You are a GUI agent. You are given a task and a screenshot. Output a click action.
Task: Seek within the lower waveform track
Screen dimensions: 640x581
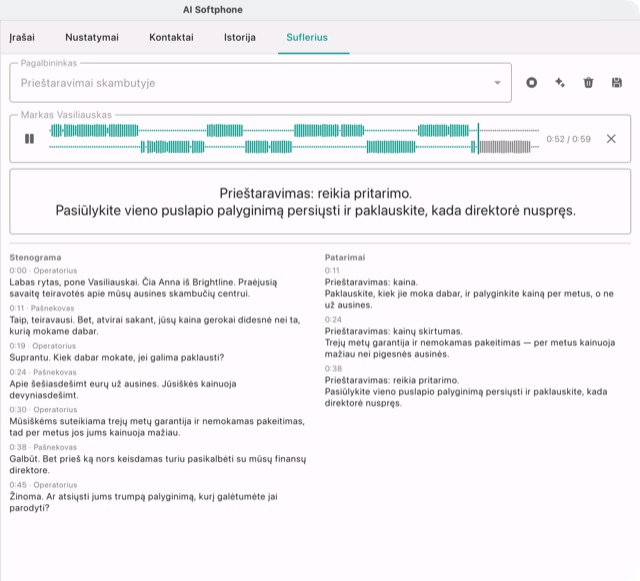(x=294, y=147)
